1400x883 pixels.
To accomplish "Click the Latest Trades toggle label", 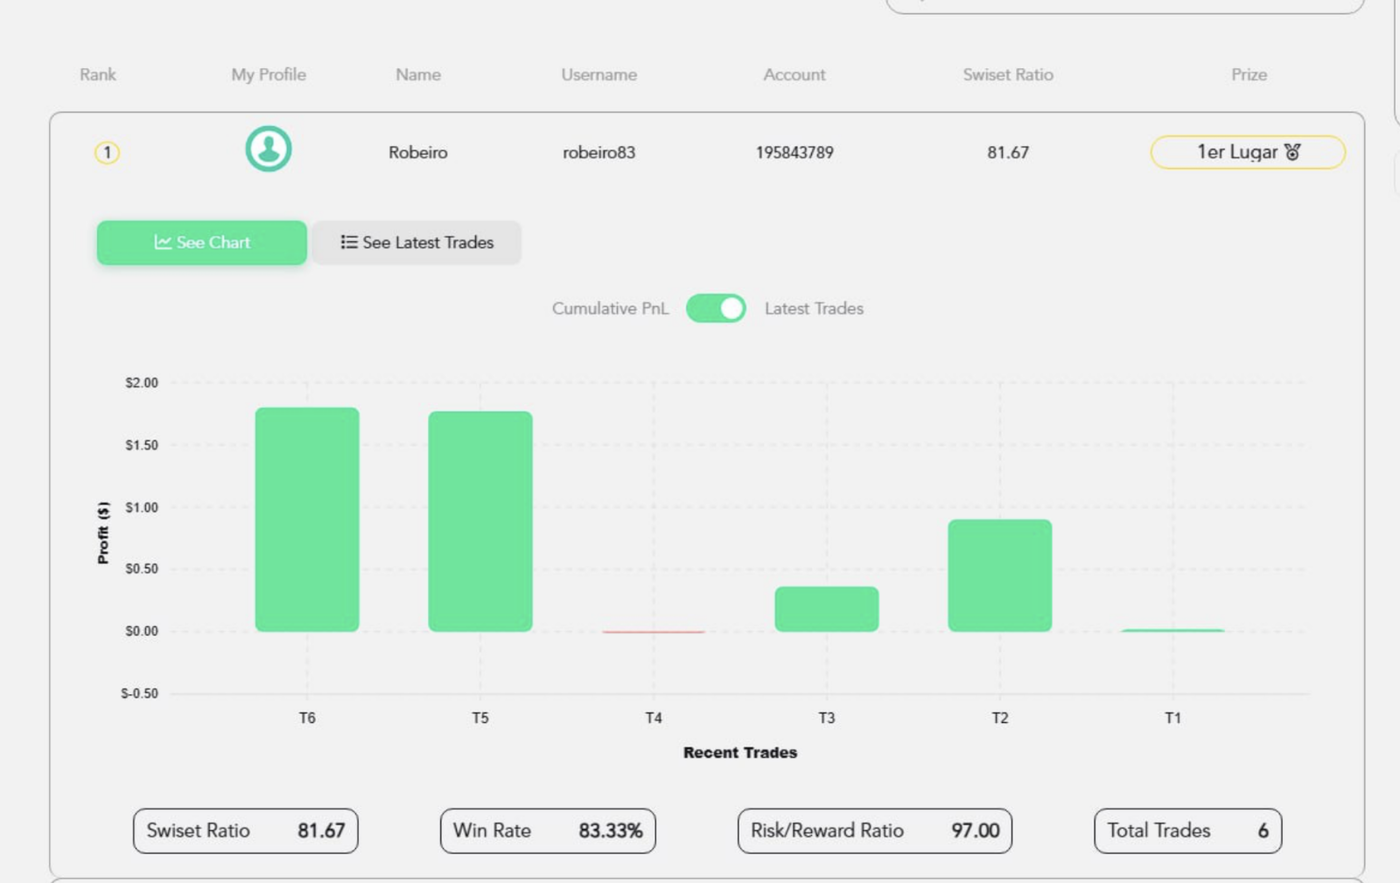I will [x=813, y=309].
